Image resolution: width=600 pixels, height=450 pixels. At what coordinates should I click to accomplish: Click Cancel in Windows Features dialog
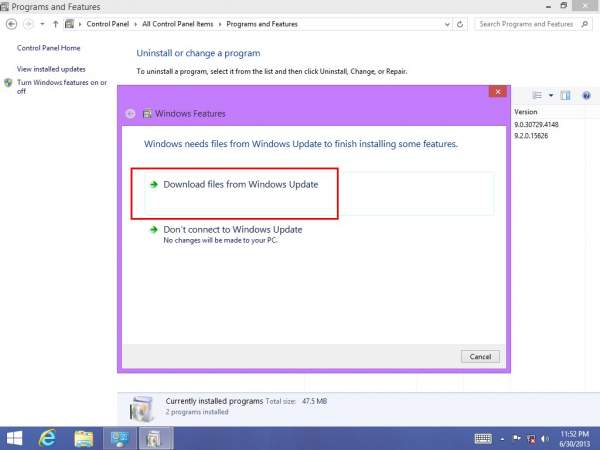tap(480, 357)
